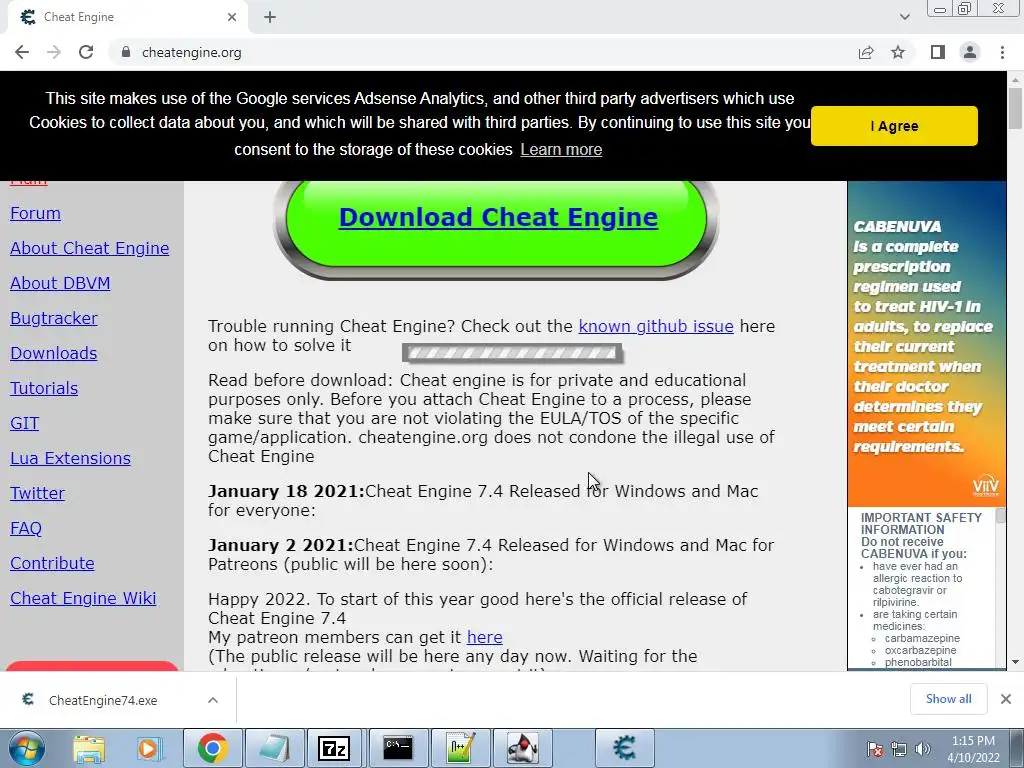Open the tab search chevron
The width and height of the screenshot is (1024, 768).
click(904, 17)
